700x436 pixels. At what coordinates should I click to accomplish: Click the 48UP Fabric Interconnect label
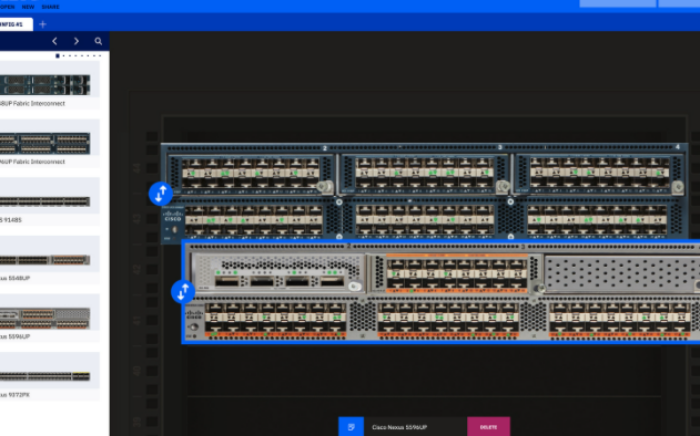click(32, 104)
